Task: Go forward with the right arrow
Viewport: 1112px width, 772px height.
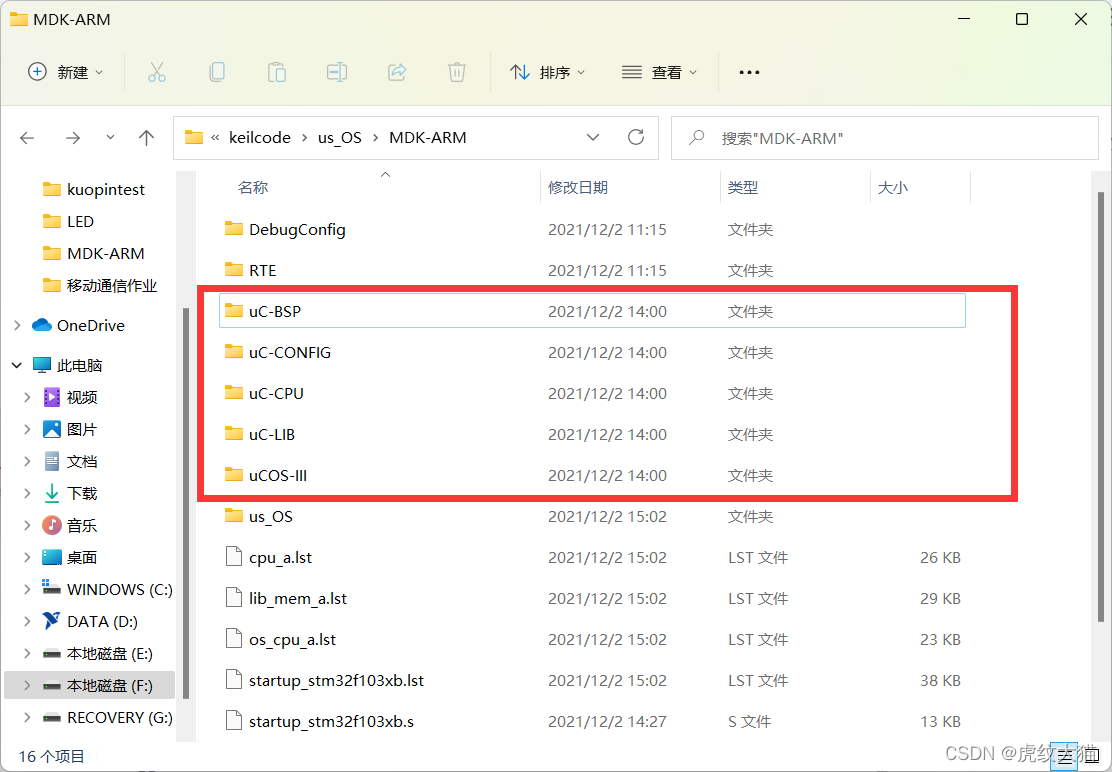Action: tap(72, 138)
